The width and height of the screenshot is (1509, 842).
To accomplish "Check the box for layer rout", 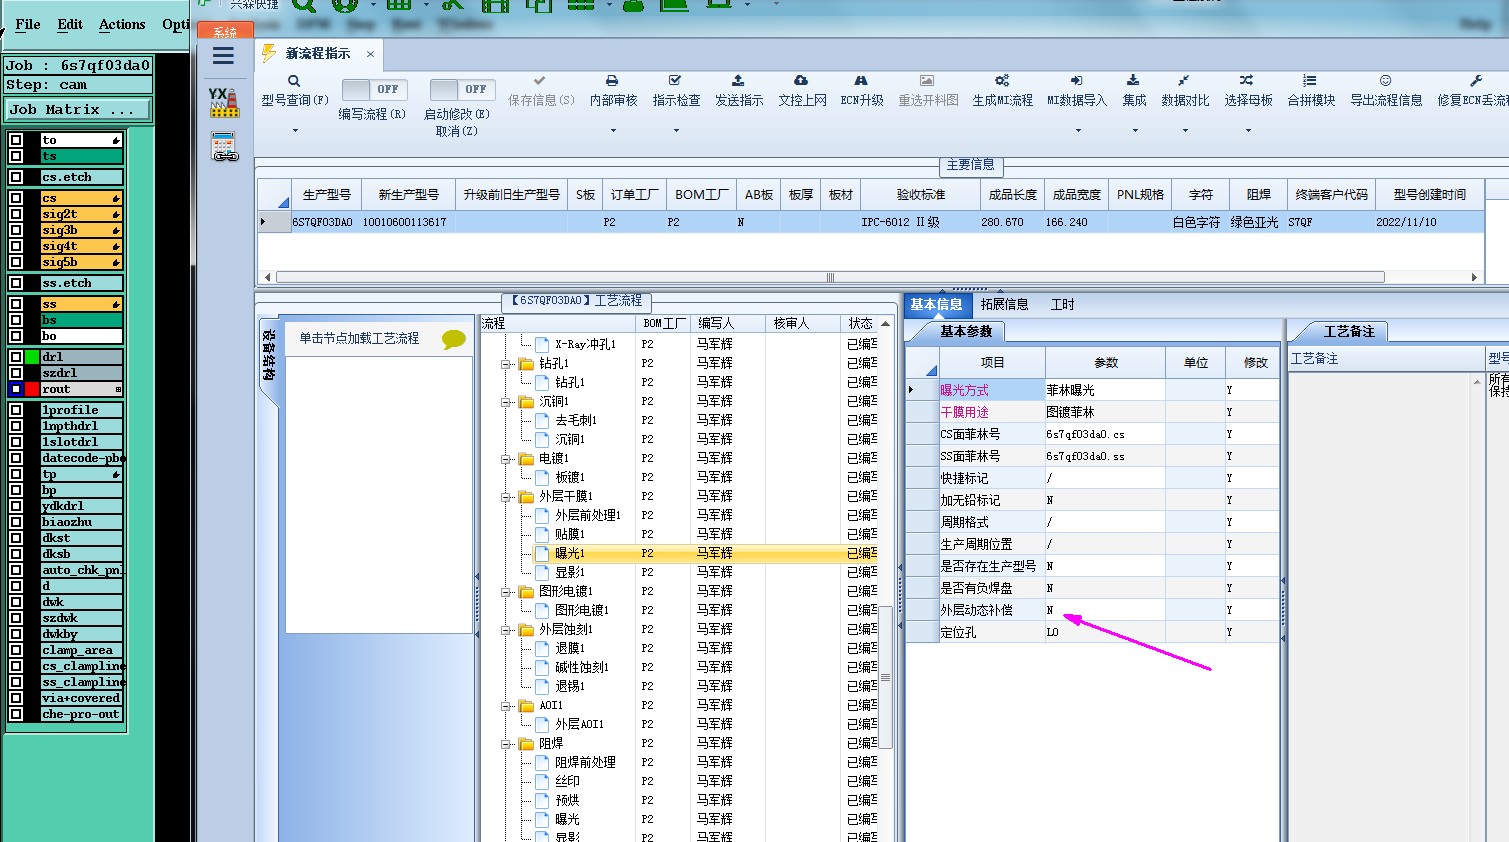I will pos(16,389).
